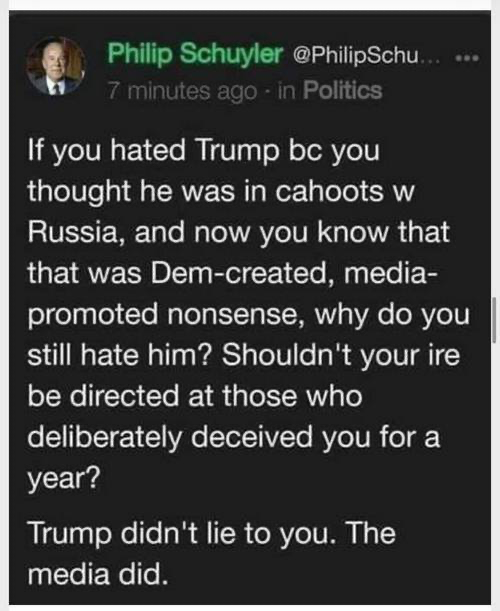Viewport: 500px width, 611px height.
Task: Open the three-dot more options menu
Action: tap(467, 59)
